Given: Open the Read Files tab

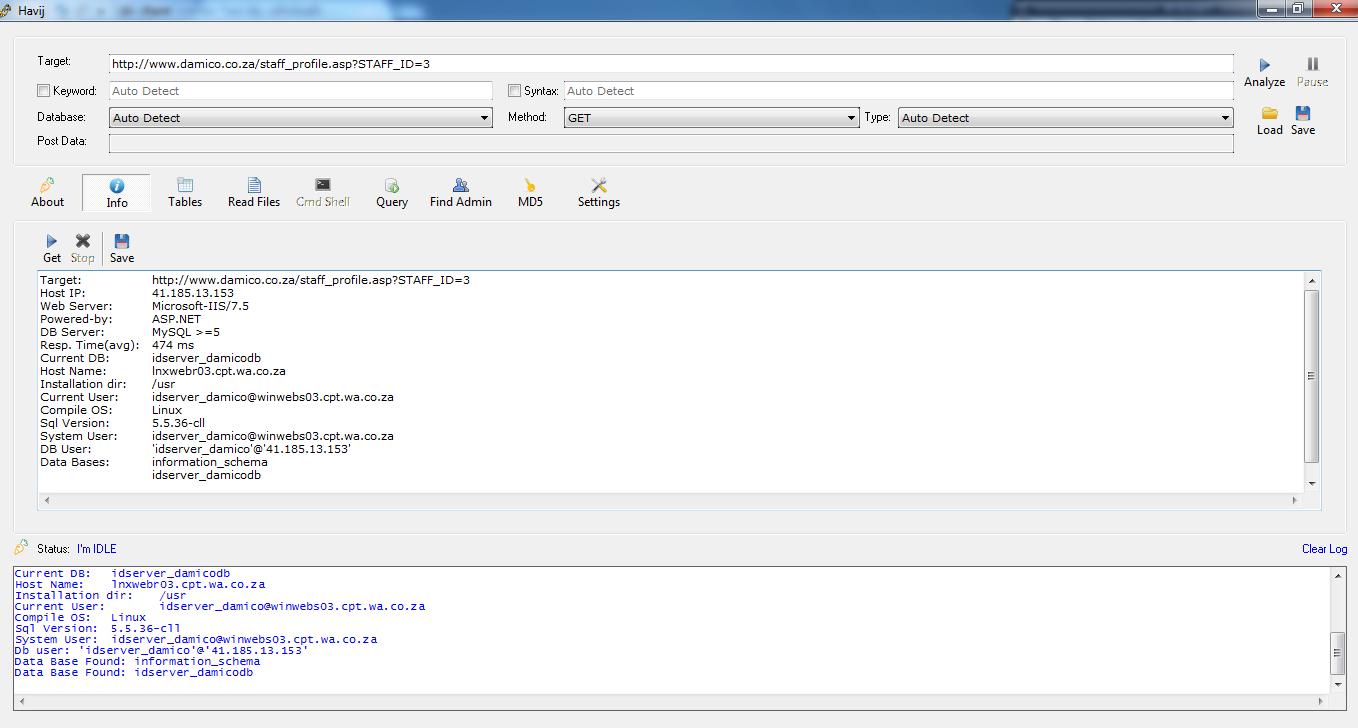Looking at the screenshot, I should pos(254,193).
